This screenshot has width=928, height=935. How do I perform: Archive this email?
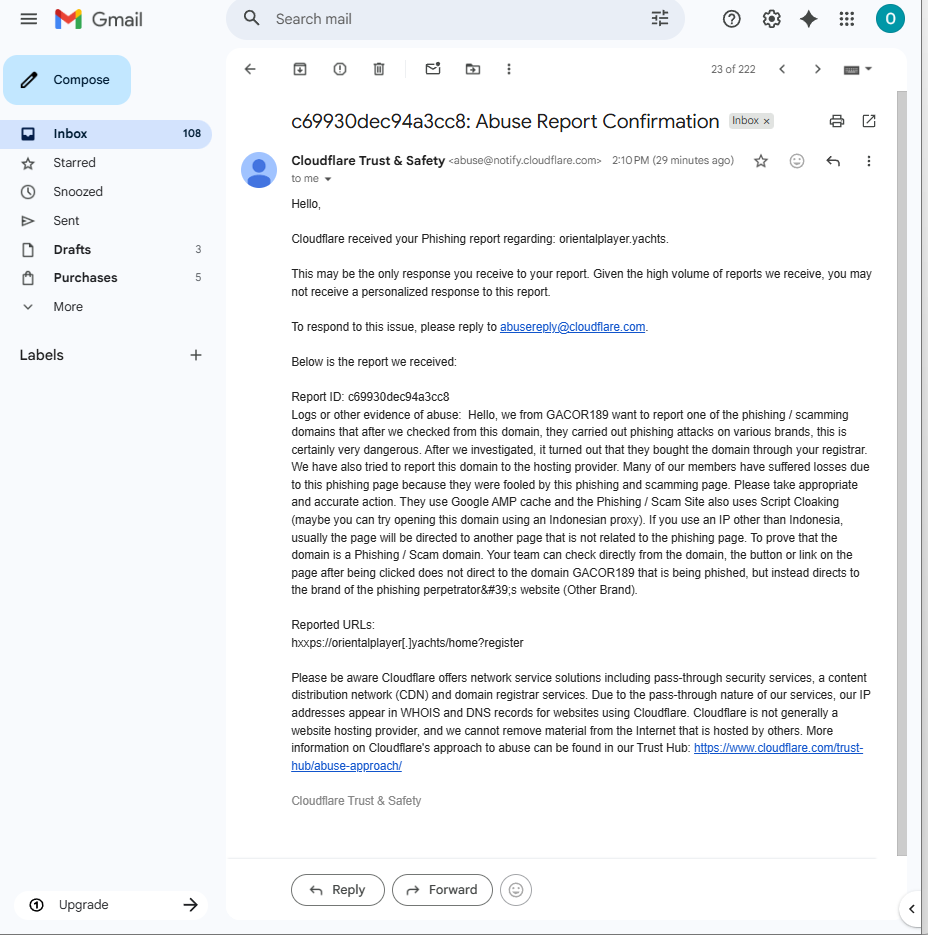click(x=300, y=69)
